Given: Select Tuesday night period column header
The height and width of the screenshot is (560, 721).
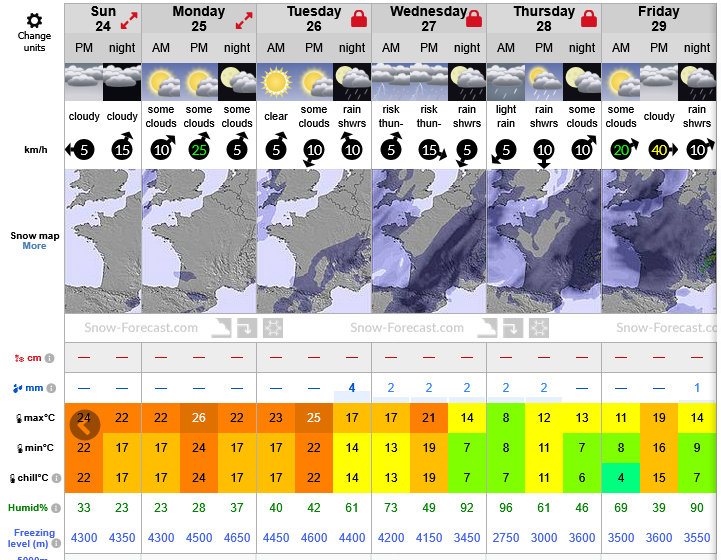Looking at the screenshot, I should pos(352,48).
